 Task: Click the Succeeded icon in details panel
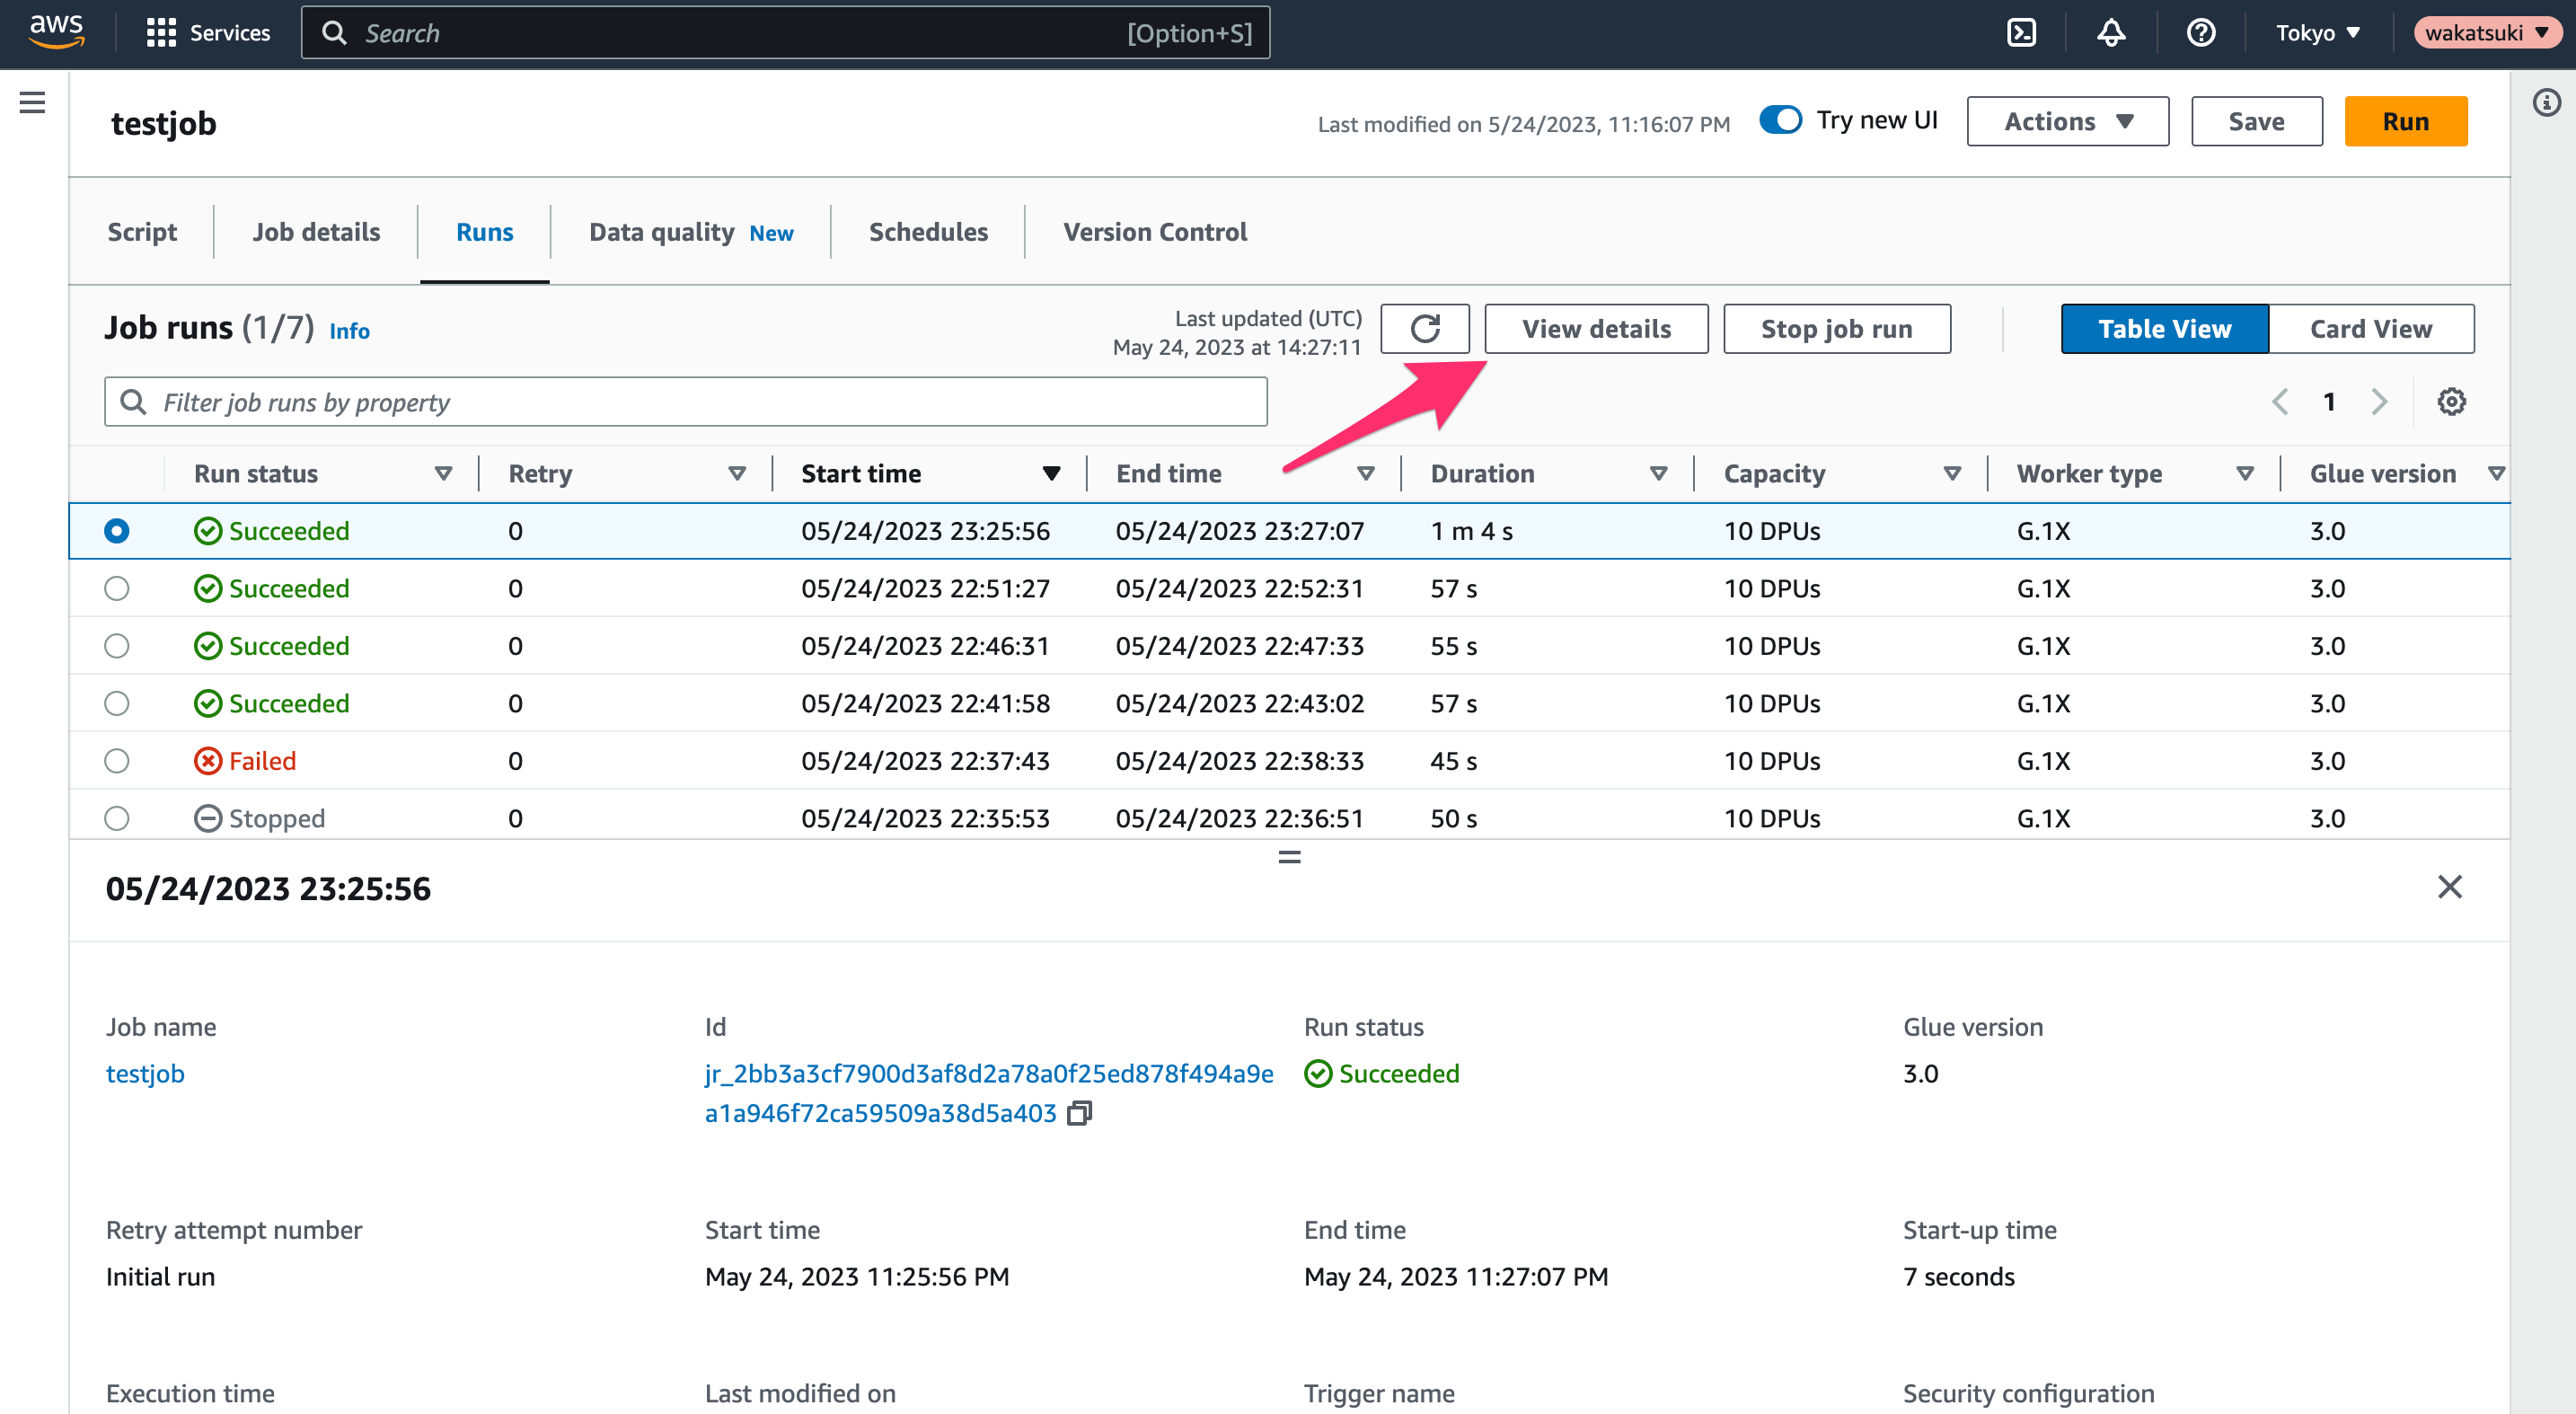[1317, 1073]
